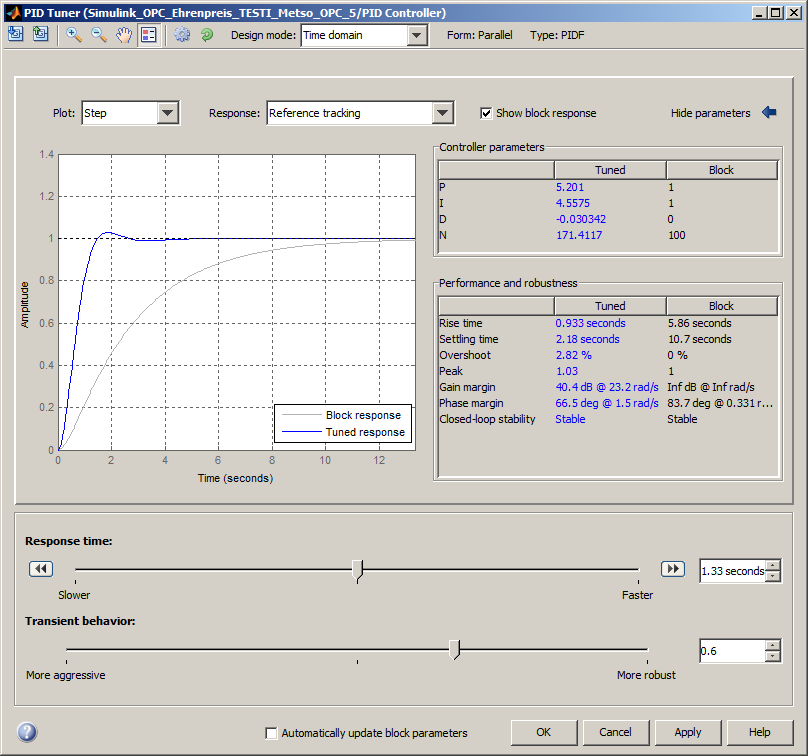Click the blue Hide parameters arrow icon
Viewport: 808px width, 756px height.
point(769,112)
